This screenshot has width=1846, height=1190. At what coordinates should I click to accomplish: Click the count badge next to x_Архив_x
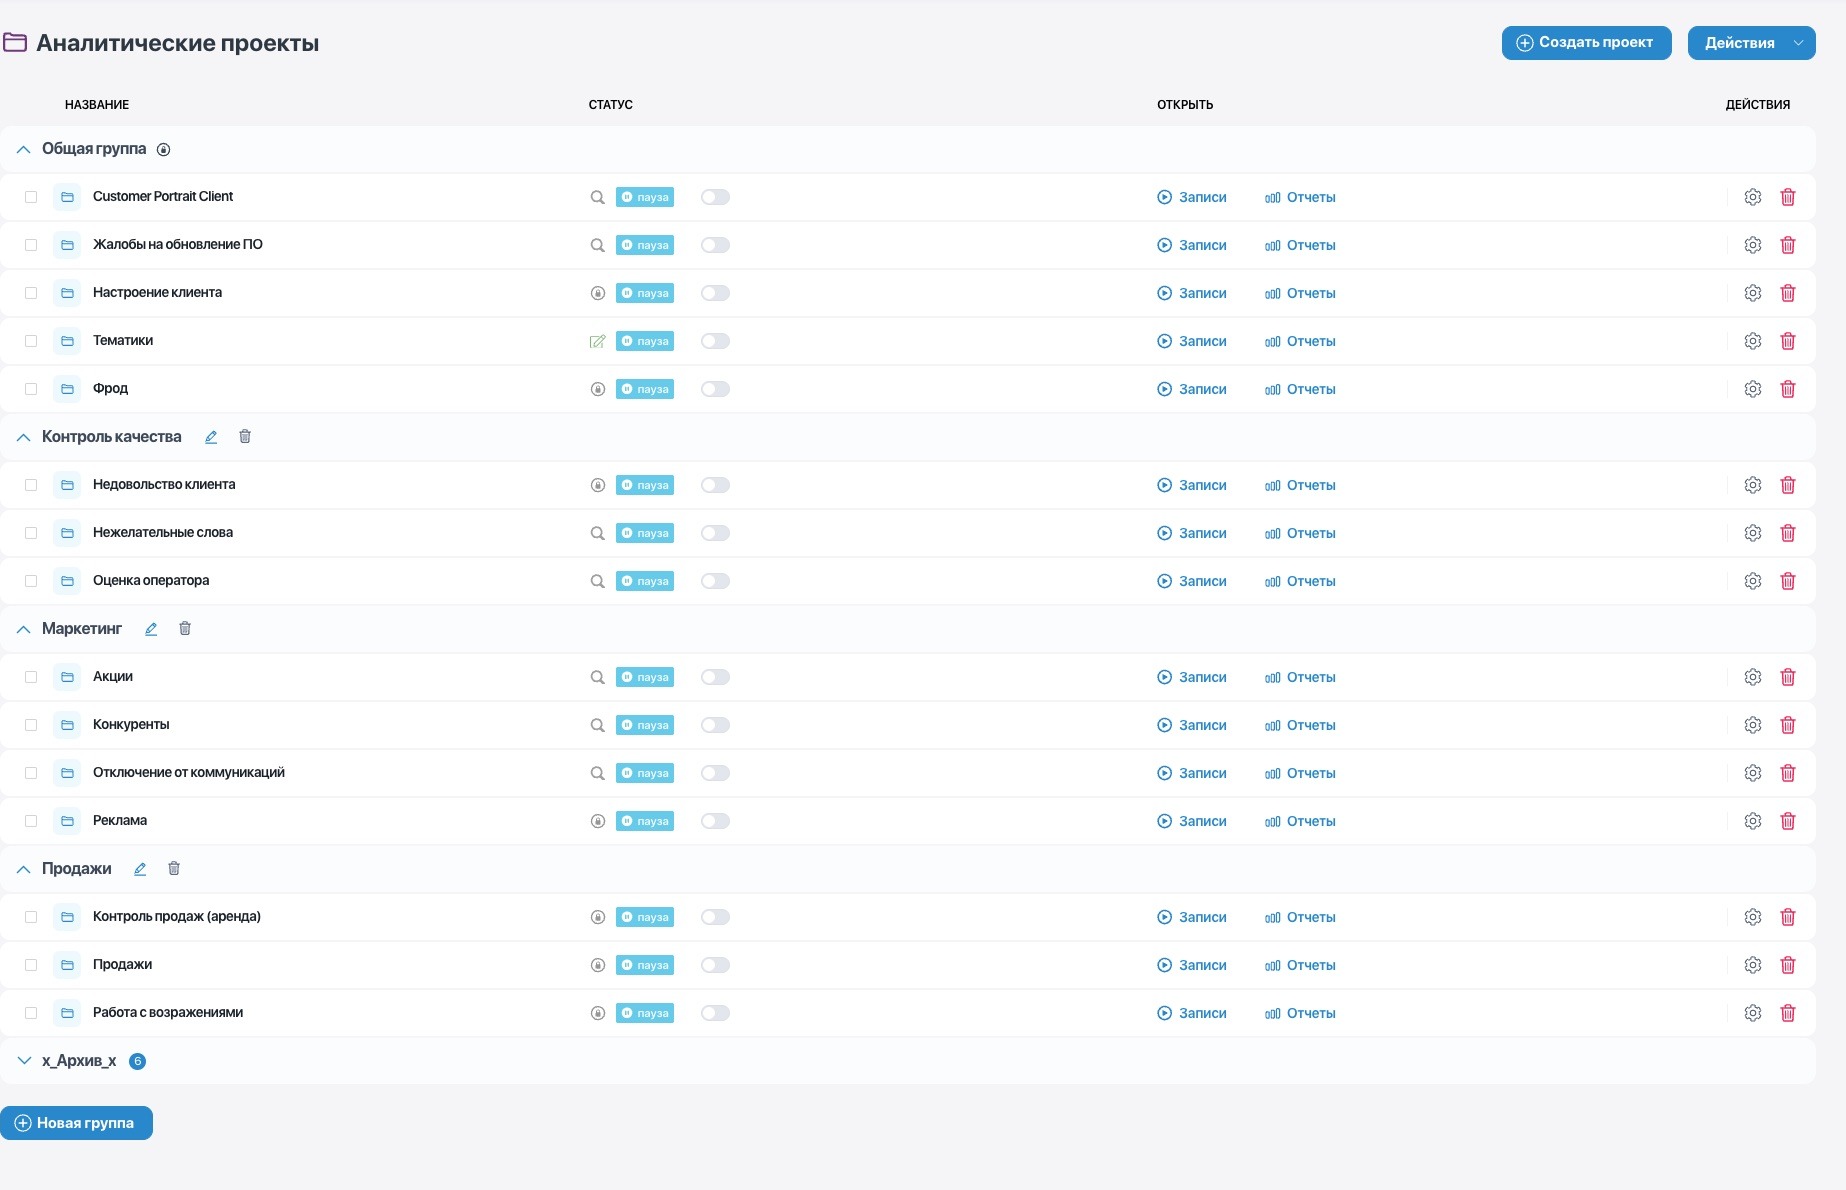pyautogui.click(x=138, y=1061)
